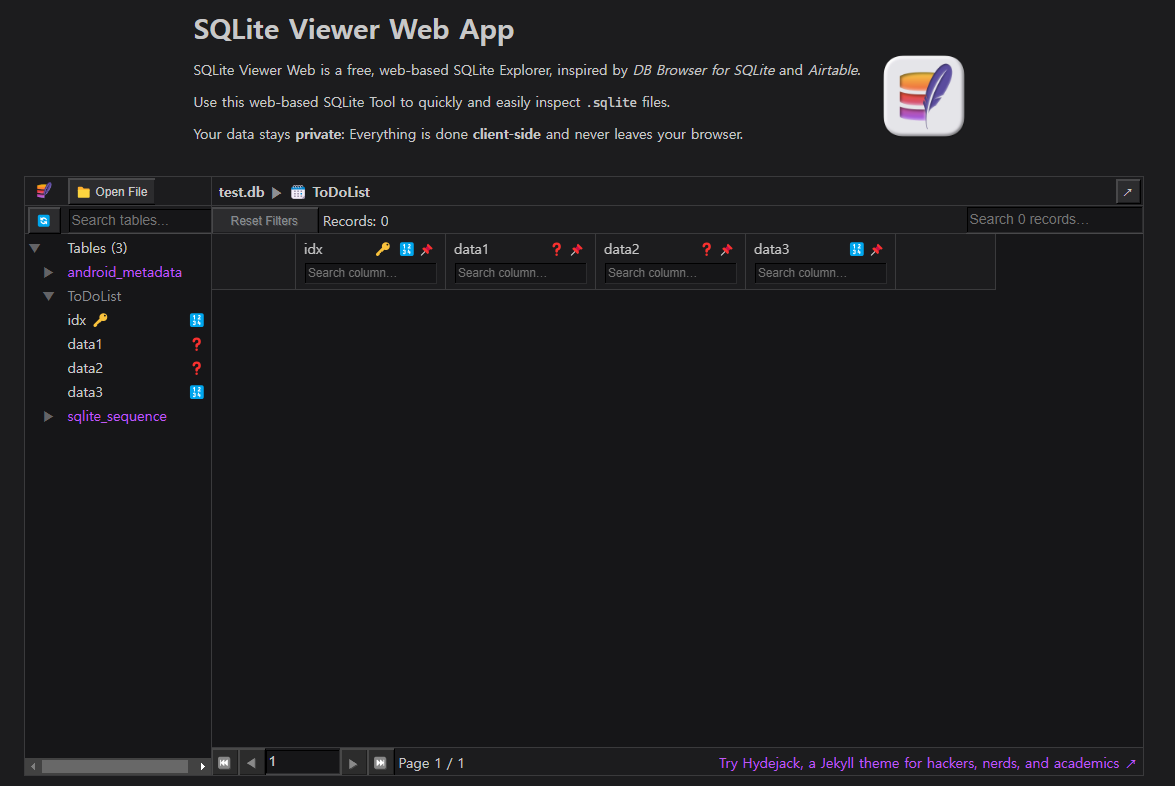Open the sqlite_sequence table
Screen dimensions: 1175x786
(117, 416)
